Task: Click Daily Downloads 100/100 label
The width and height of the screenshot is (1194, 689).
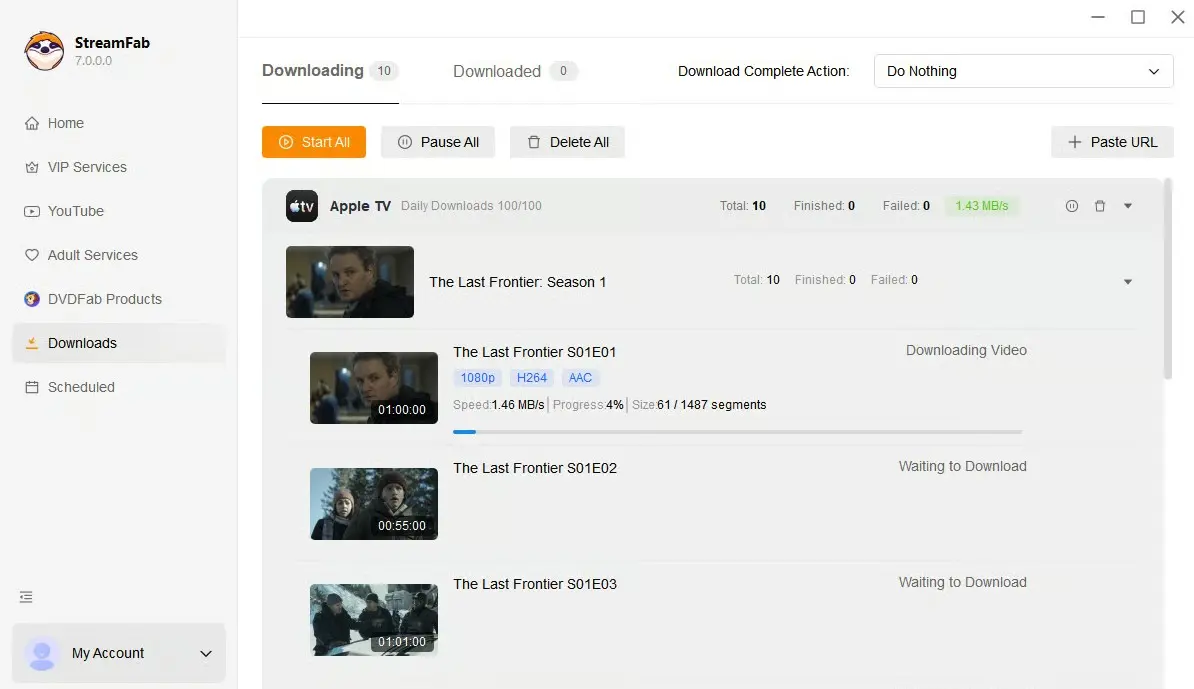Action: [x=471, y=206]
